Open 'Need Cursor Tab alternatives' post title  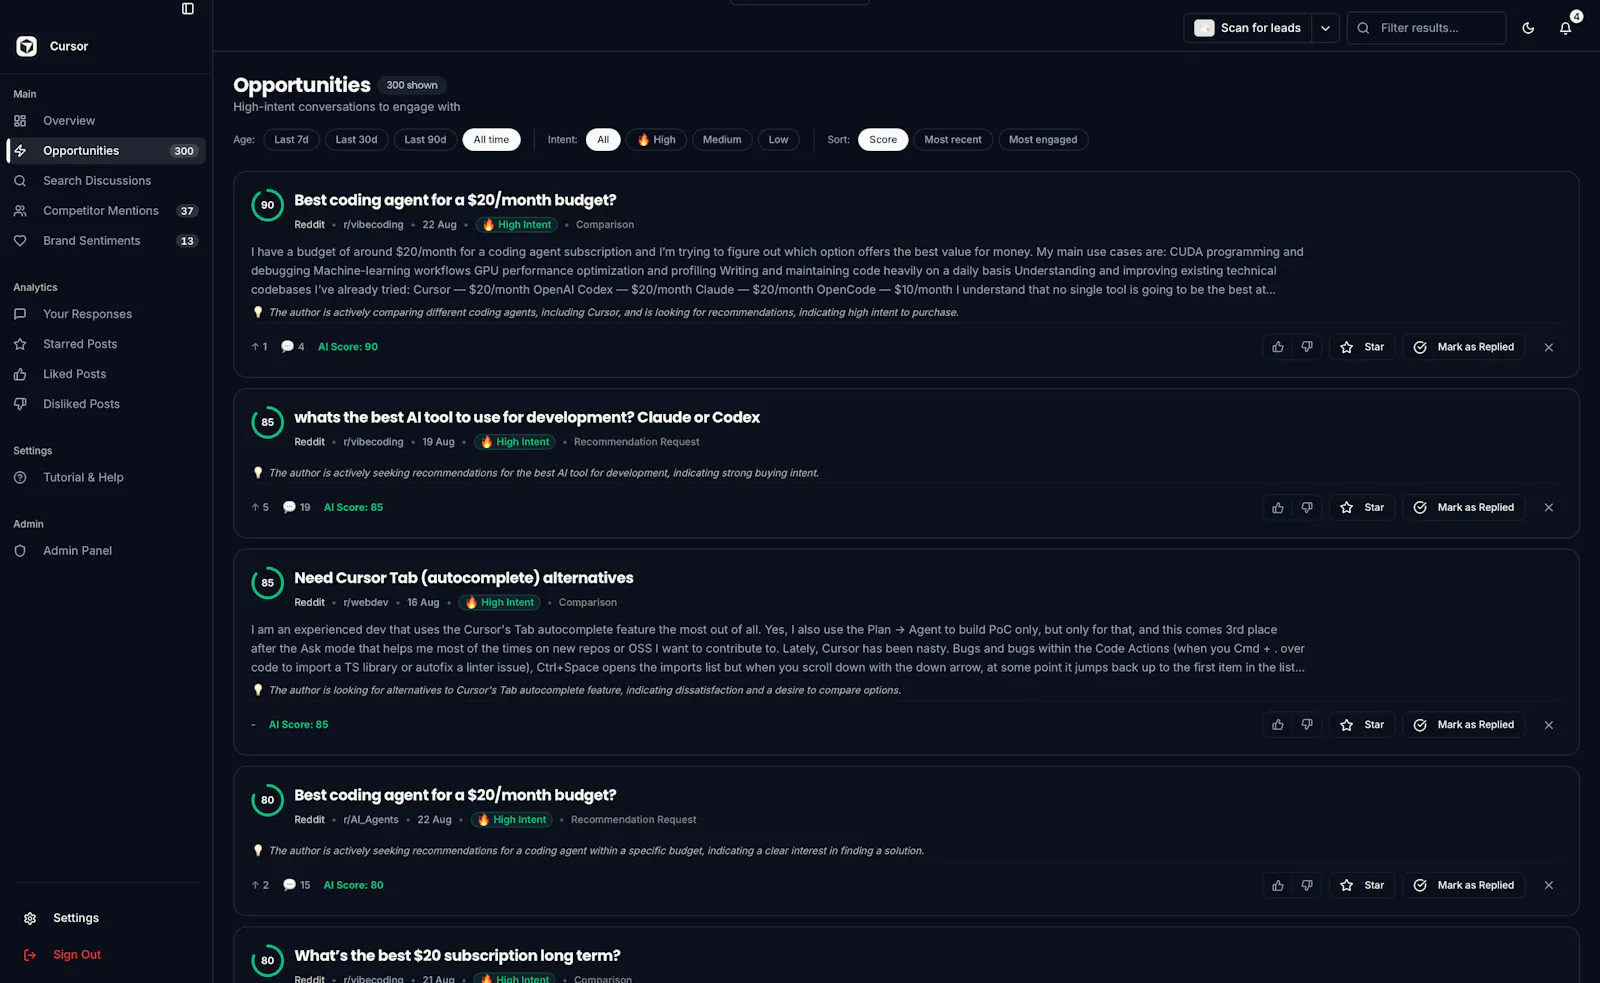(x=464, y=578)
